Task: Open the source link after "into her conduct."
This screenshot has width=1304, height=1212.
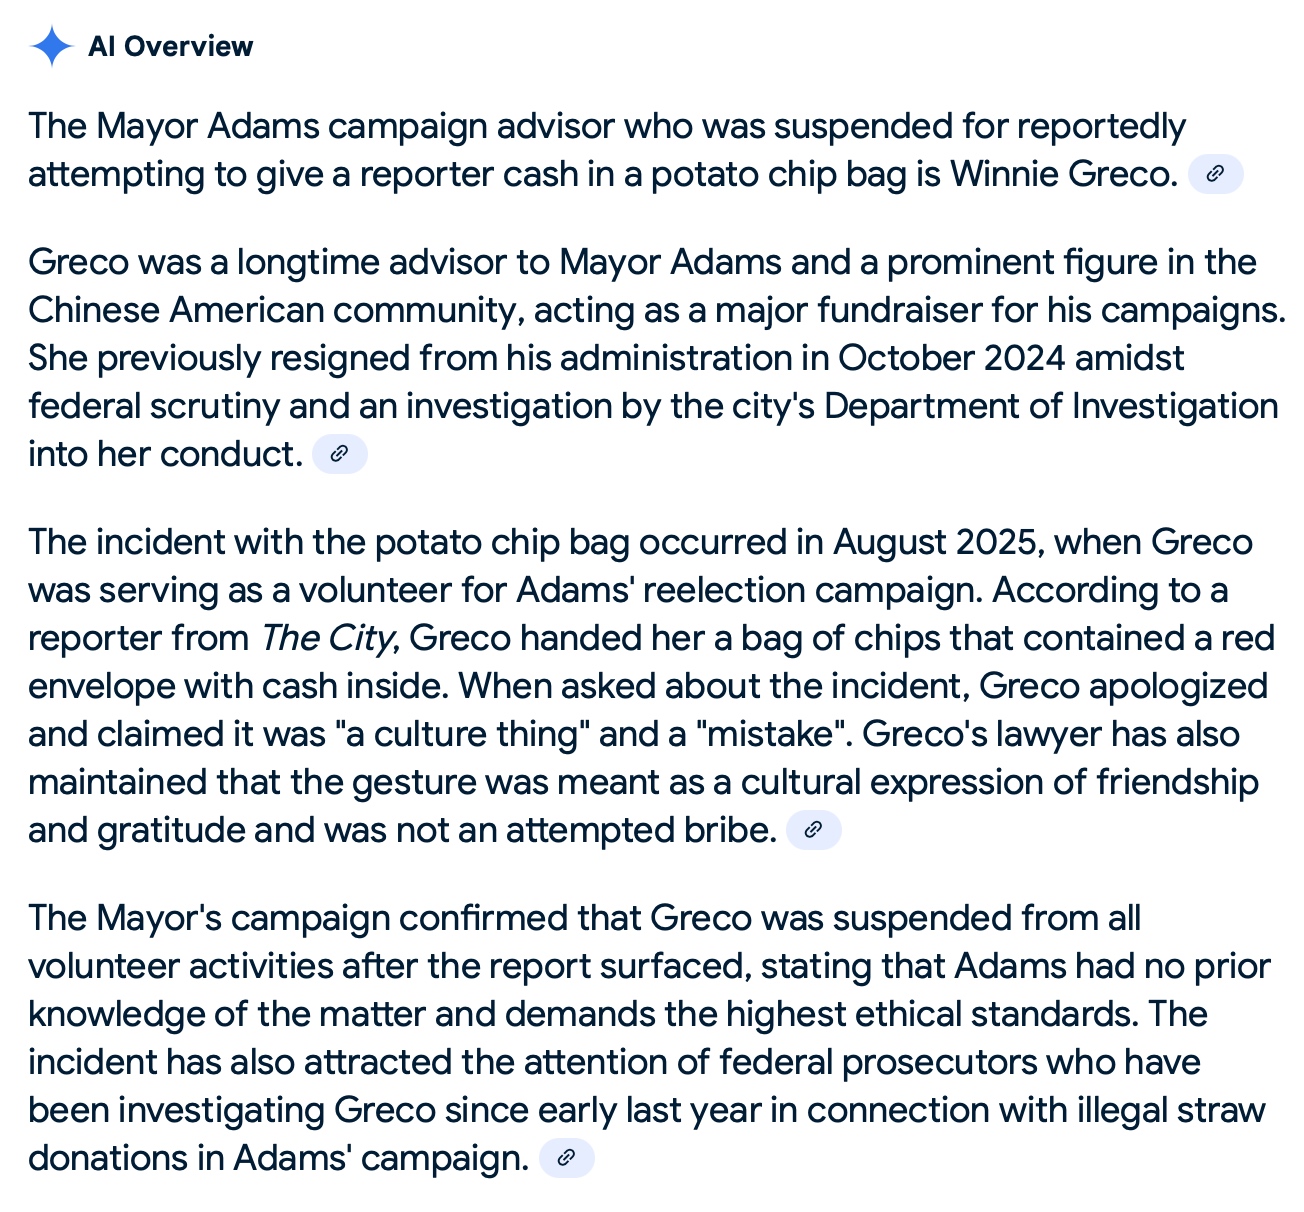Action: [x=340, y=454]
